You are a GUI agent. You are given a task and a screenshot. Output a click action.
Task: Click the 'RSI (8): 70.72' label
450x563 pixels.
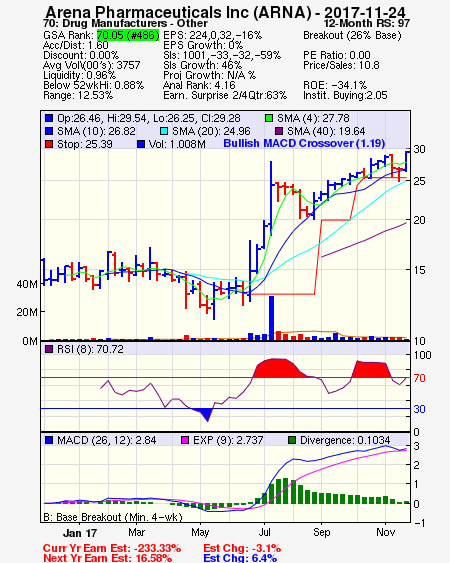(90, 349)
